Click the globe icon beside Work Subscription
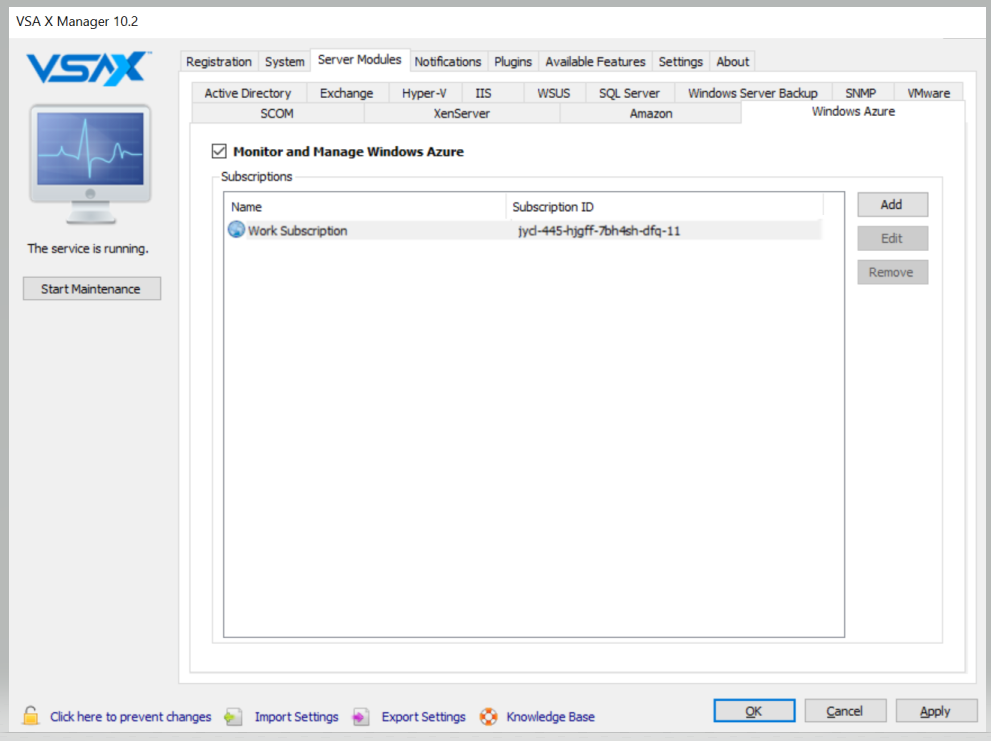The height and width of the screenshot is (741, 991). click(x=236, y=230)
